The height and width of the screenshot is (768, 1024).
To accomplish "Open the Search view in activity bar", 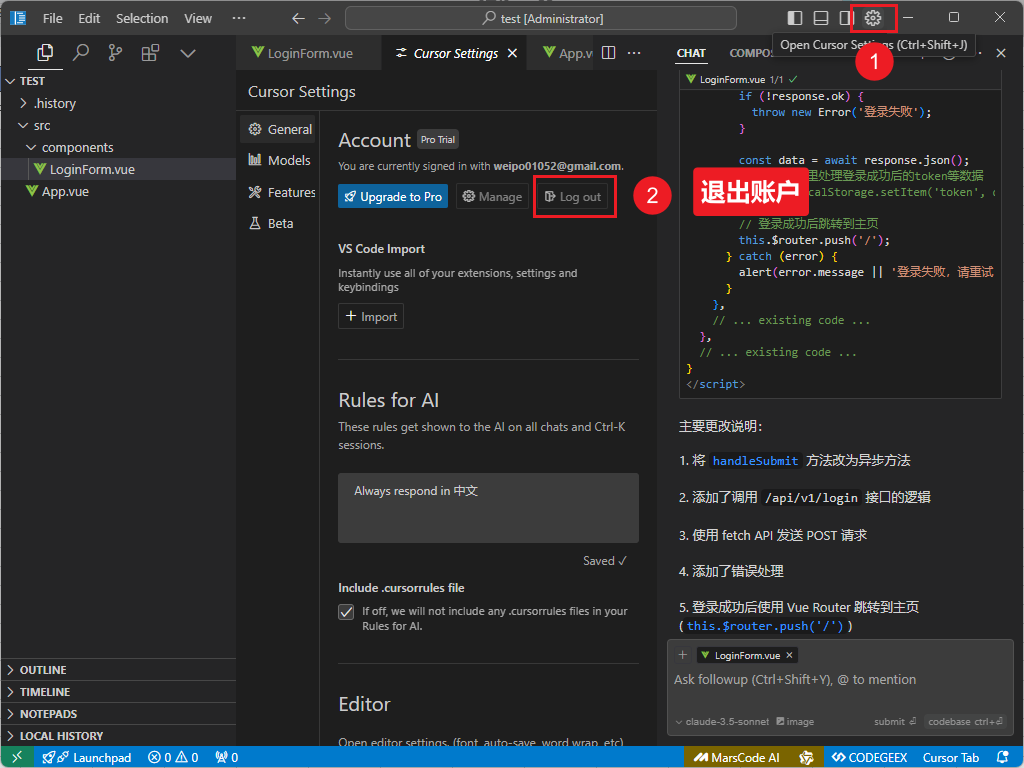I will 81,53.
